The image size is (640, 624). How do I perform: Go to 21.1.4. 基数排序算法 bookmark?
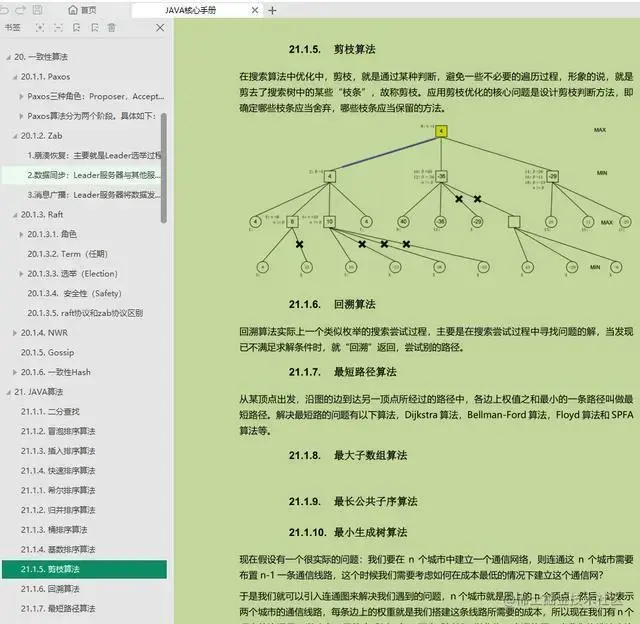[58, 549]
